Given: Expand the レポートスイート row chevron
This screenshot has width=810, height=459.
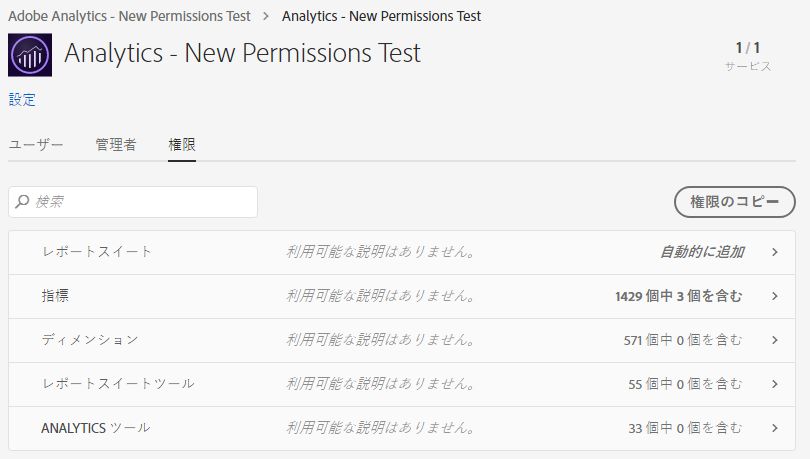Looking at the screenshot, I should point(775,252).
